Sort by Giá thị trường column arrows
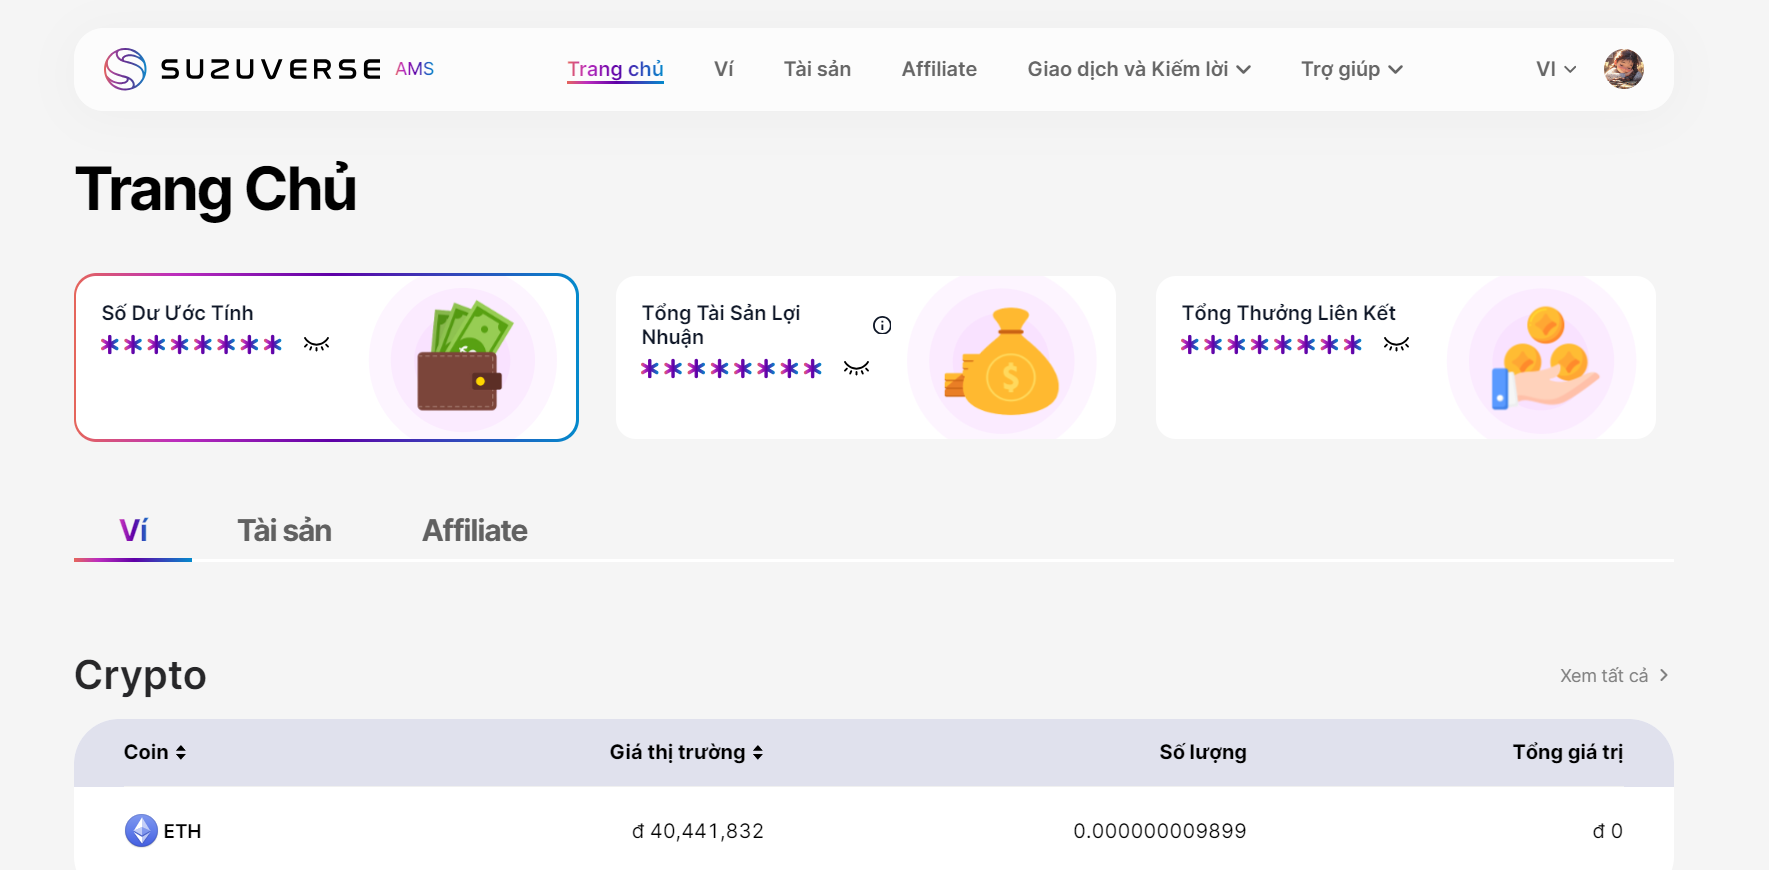 (758, 753)
